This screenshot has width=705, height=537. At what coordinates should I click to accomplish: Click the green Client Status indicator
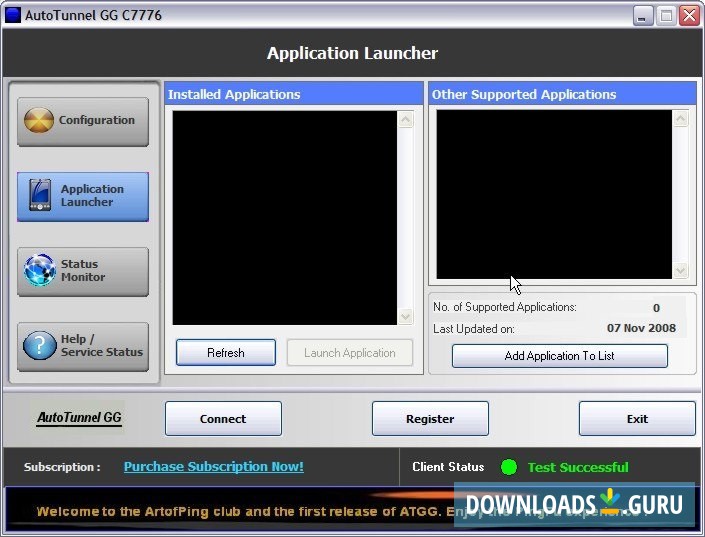(509, 467)
